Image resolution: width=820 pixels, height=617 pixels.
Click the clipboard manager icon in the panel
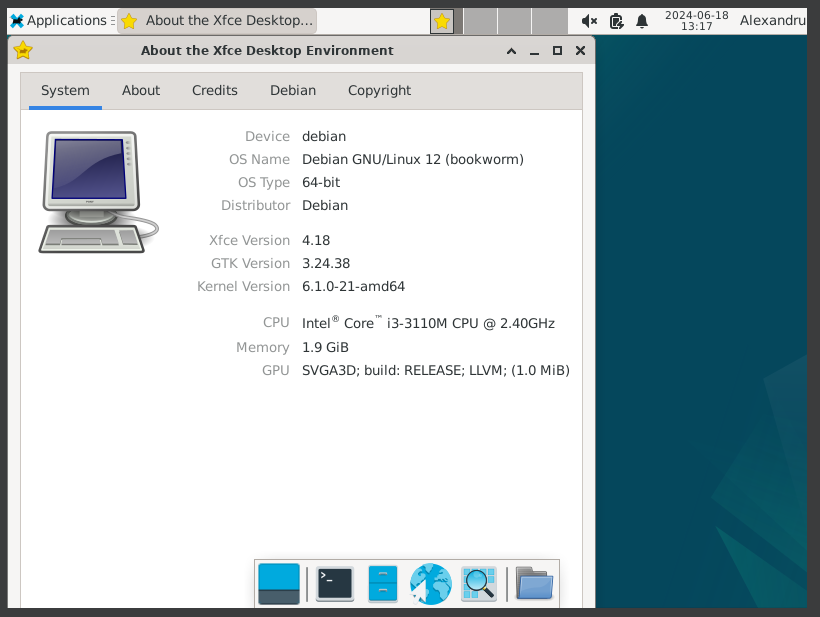[614, 20]
